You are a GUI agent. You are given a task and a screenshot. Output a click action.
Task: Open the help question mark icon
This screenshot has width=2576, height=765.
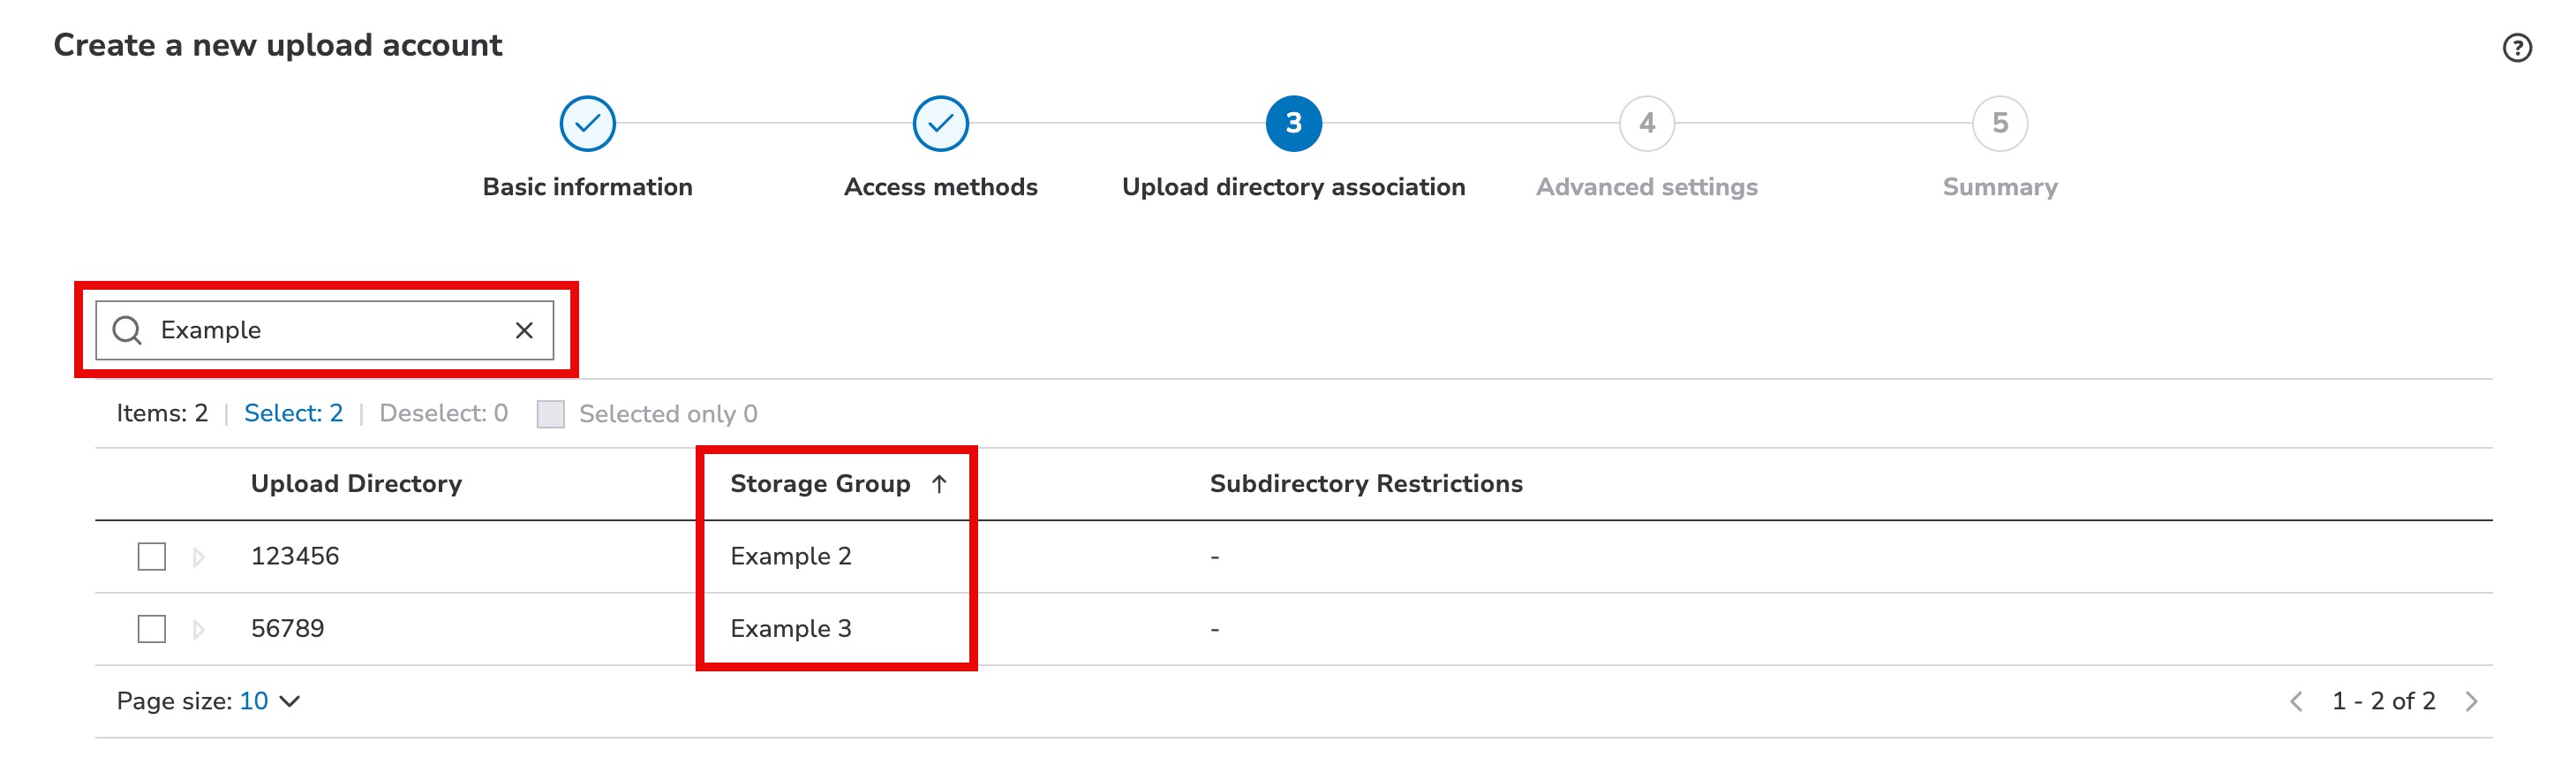[2516, 48]
